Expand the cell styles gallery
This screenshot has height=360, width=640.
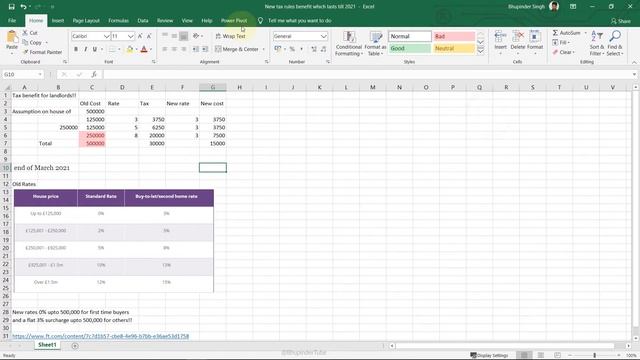480,51
